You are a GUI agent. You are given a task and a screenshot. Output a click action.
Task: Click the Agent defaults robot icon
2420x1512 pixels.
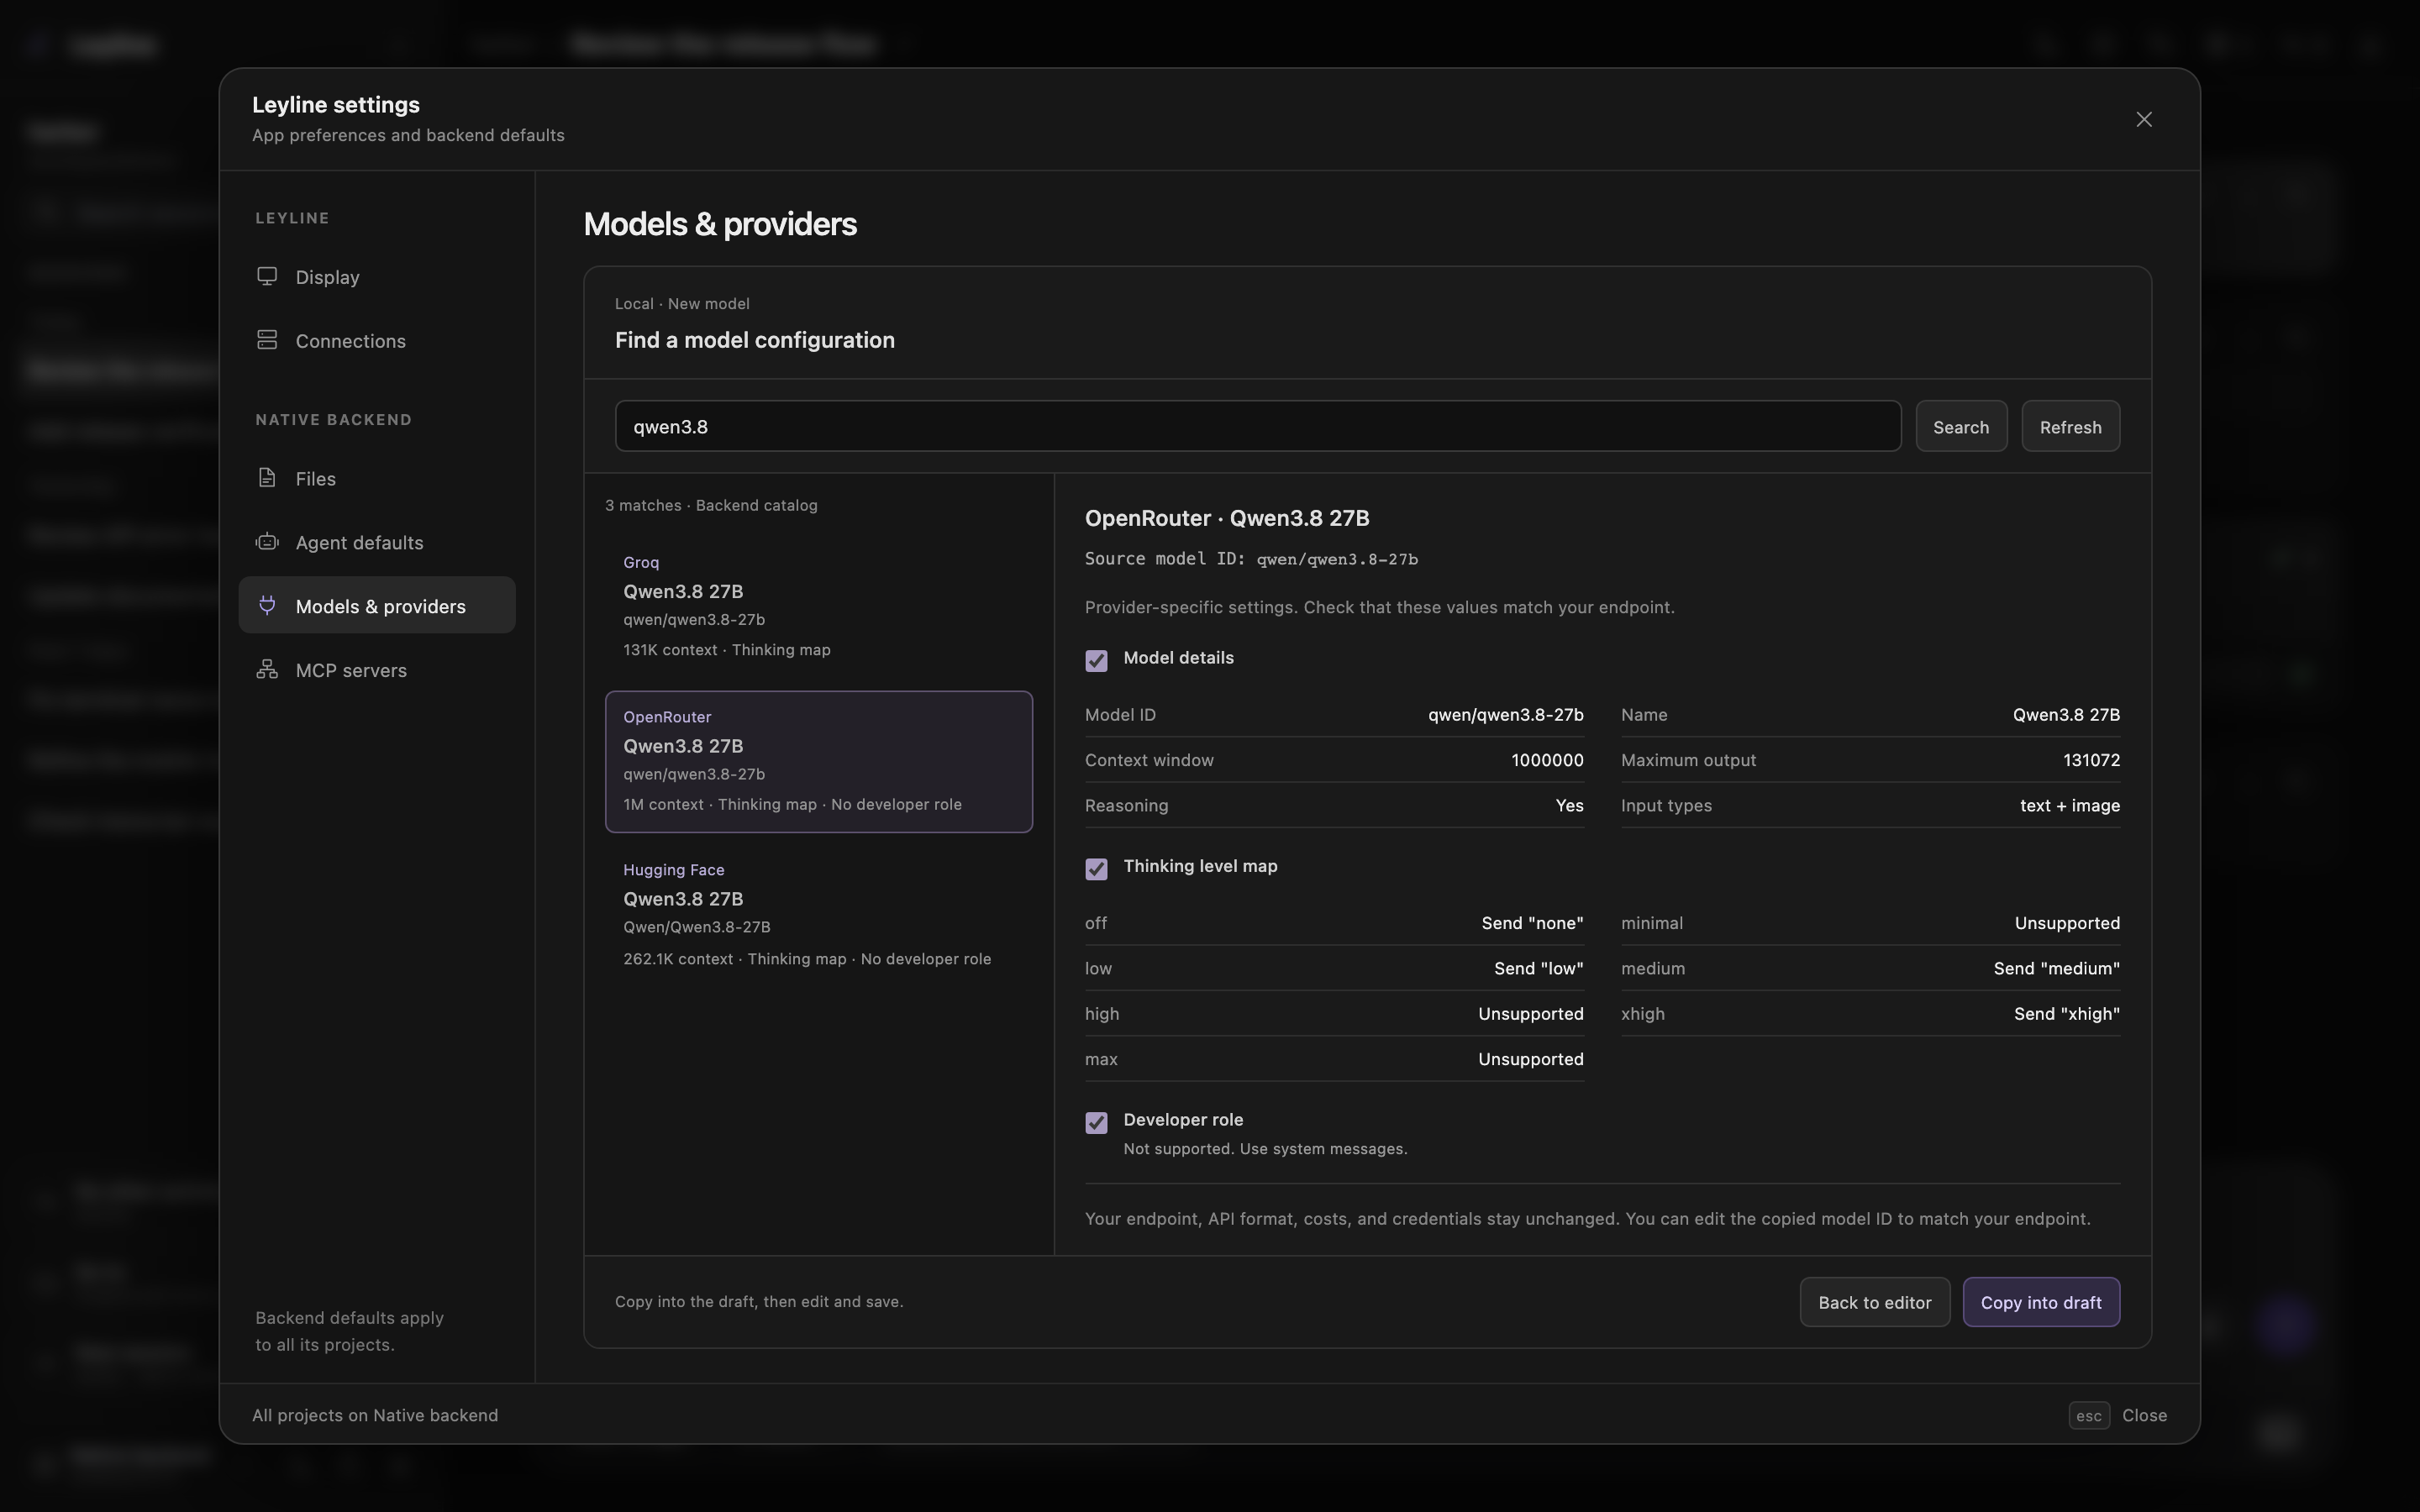(x=267, y=542)
